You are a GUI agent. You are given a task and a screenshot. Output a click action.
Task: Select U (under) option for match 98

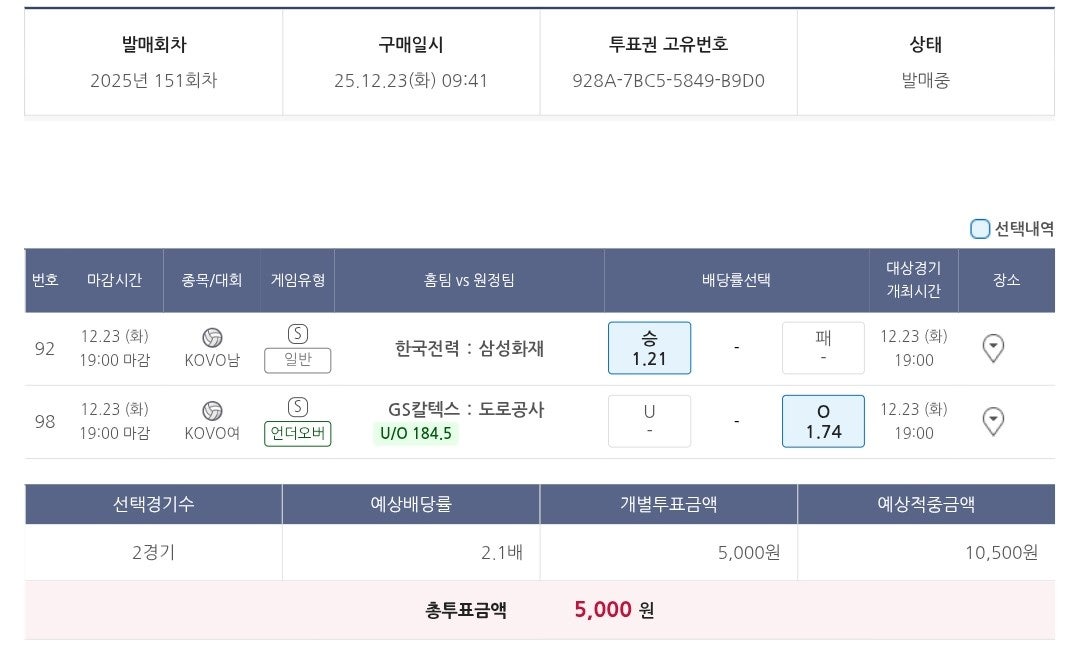click(649, 421)
